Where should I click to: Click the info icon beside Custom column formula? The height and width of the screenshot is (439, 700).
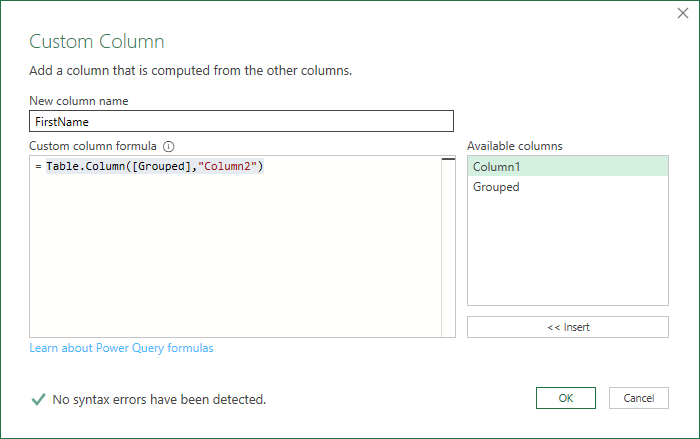pyautogui.click(x=169, y=146)
